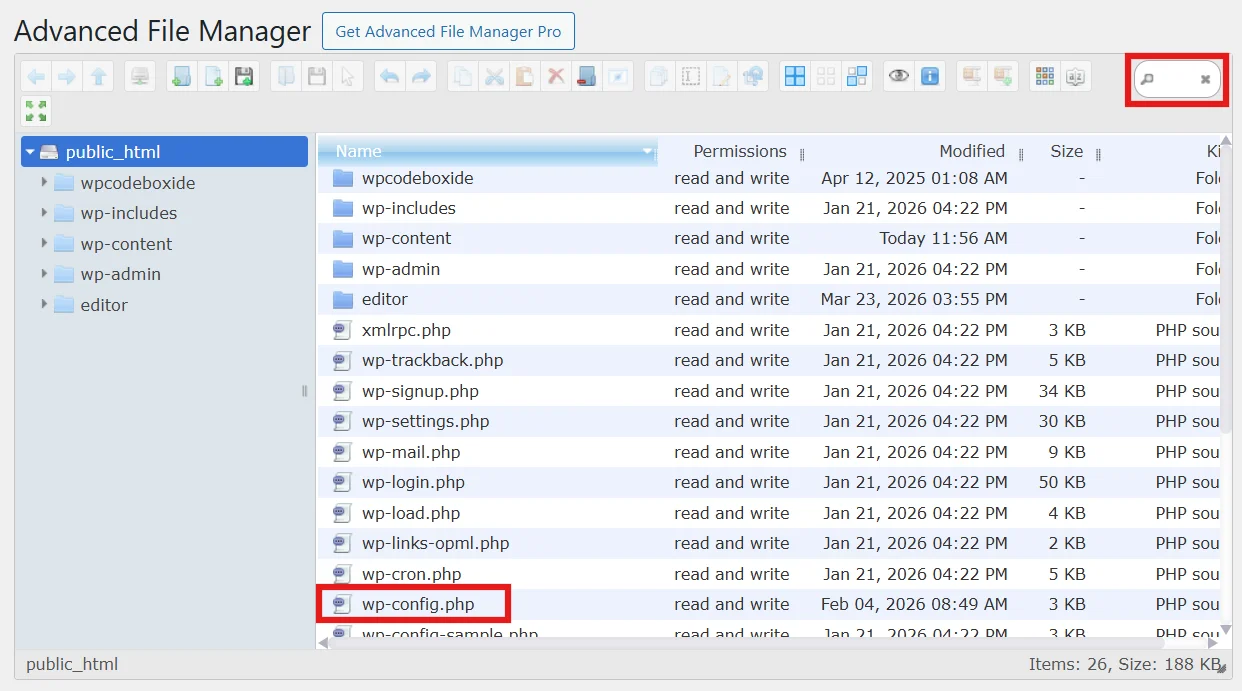The width and height of the screenshot is (1242, 691).
Task: Sort by the Permissions column header
Action: tap(739, 151)
